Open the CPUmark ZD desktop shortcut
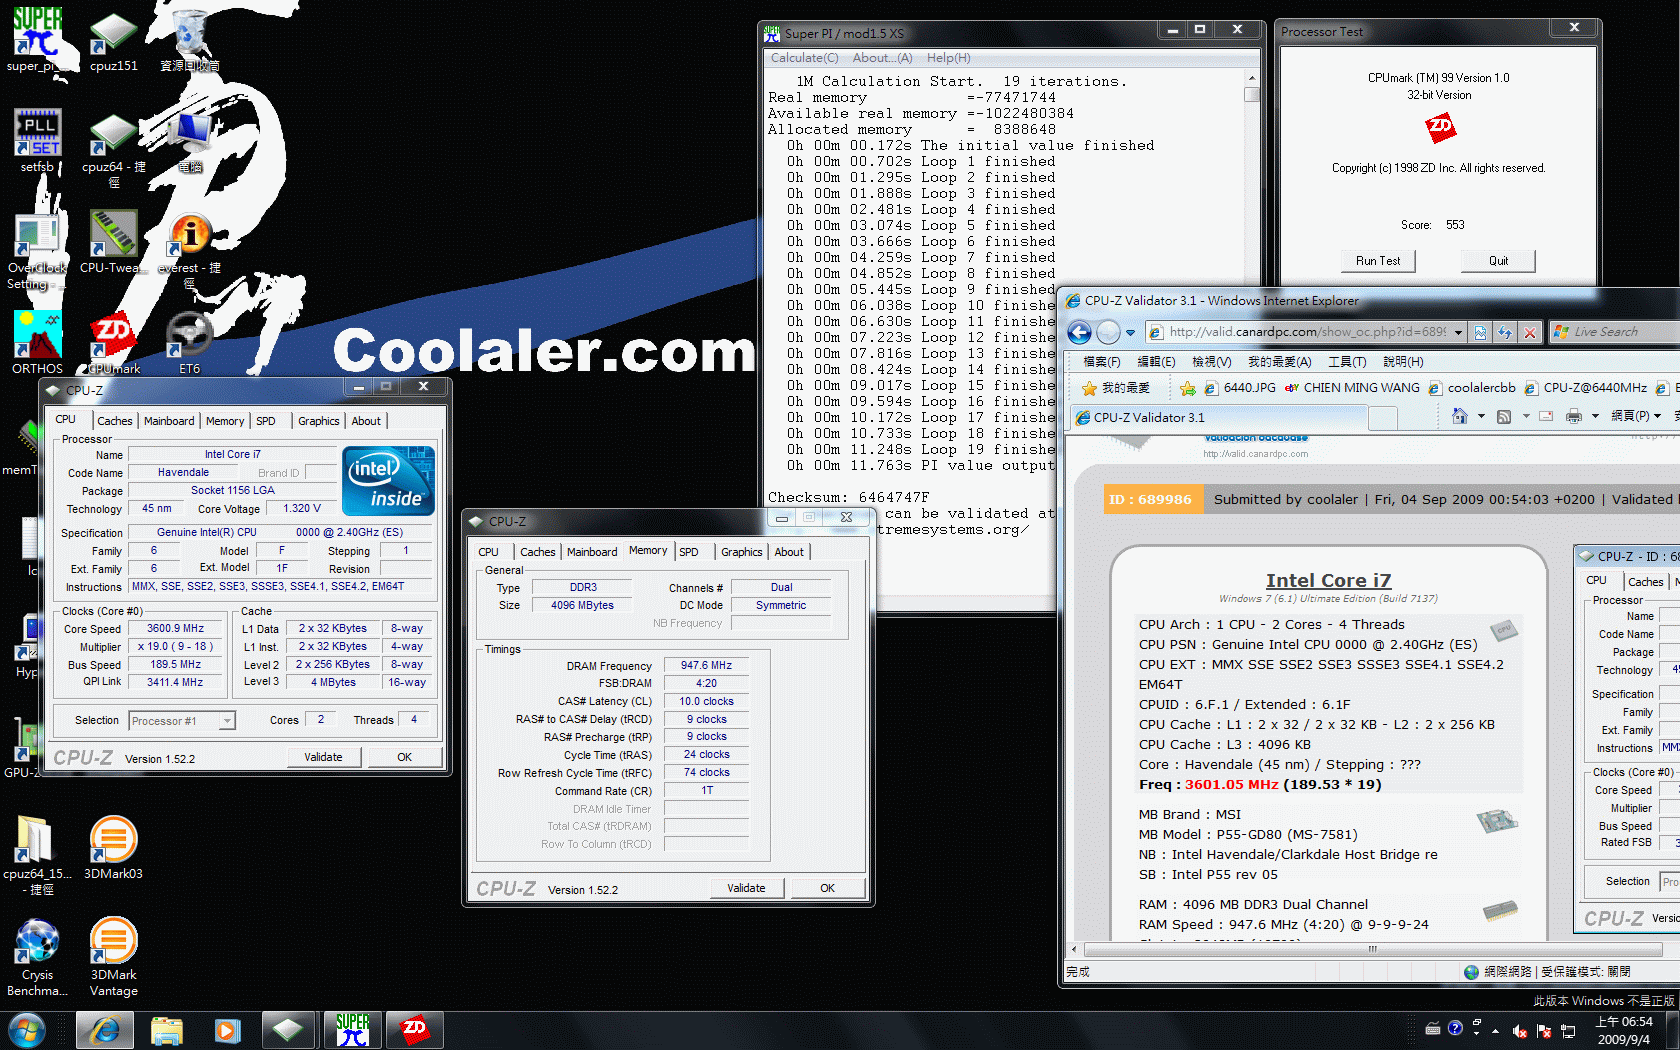The image size is (1680, 1050). (x=113, y=342)
